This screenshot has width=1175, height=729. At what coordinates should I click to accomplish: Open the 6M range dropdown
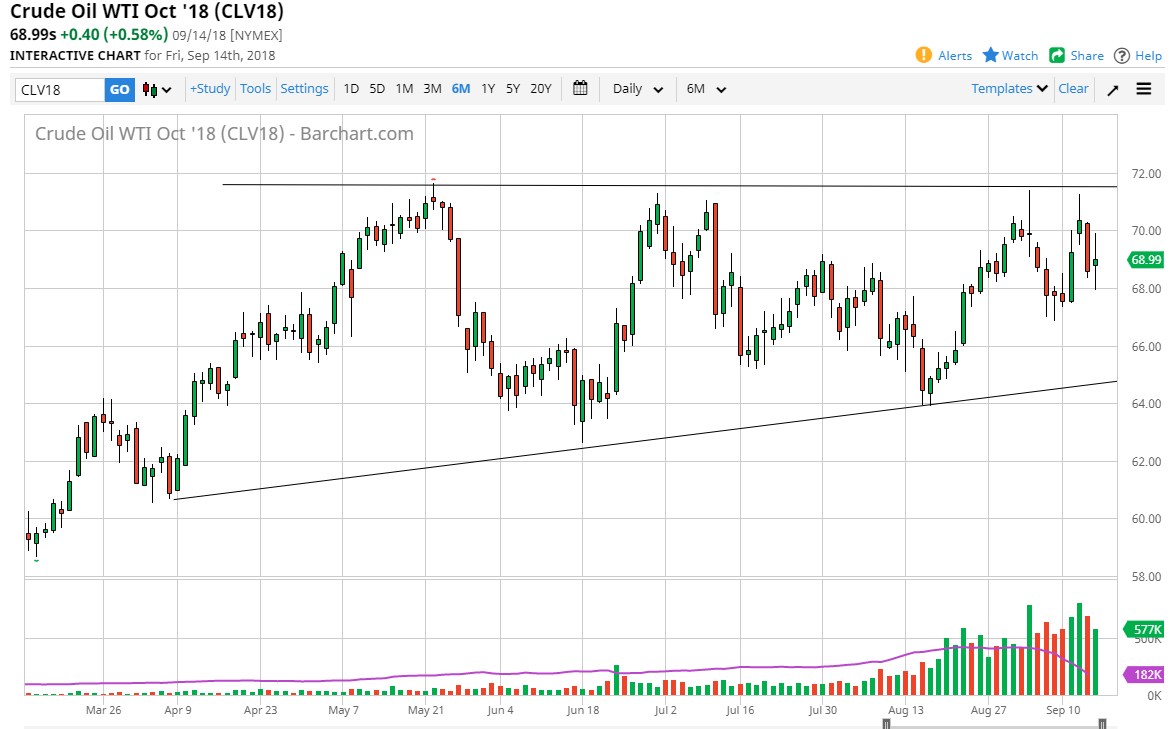tap(705, 89)
